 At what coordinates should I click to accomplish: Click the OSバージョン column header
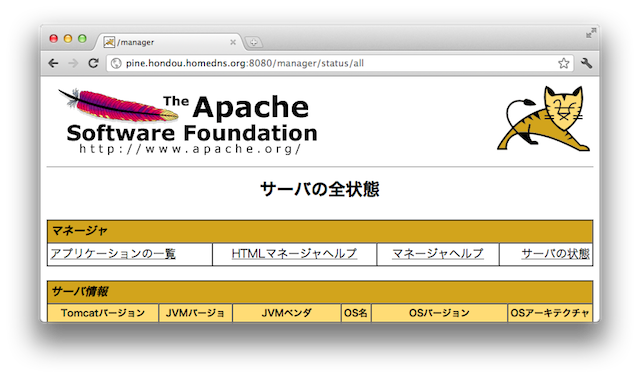pyautogui.click(x=439, y=313)
